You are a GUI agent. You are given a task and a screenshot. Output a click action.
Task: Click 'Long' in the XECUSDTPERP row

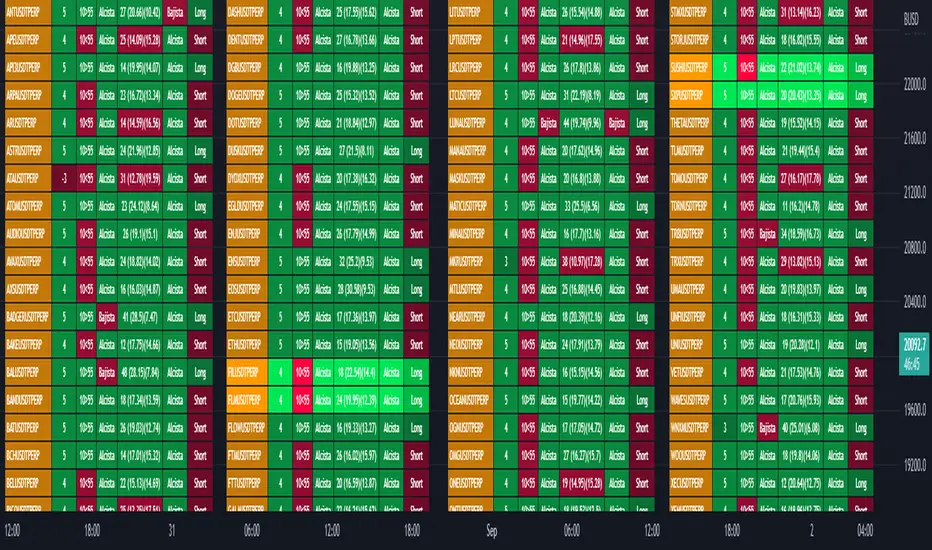[861, 483]
